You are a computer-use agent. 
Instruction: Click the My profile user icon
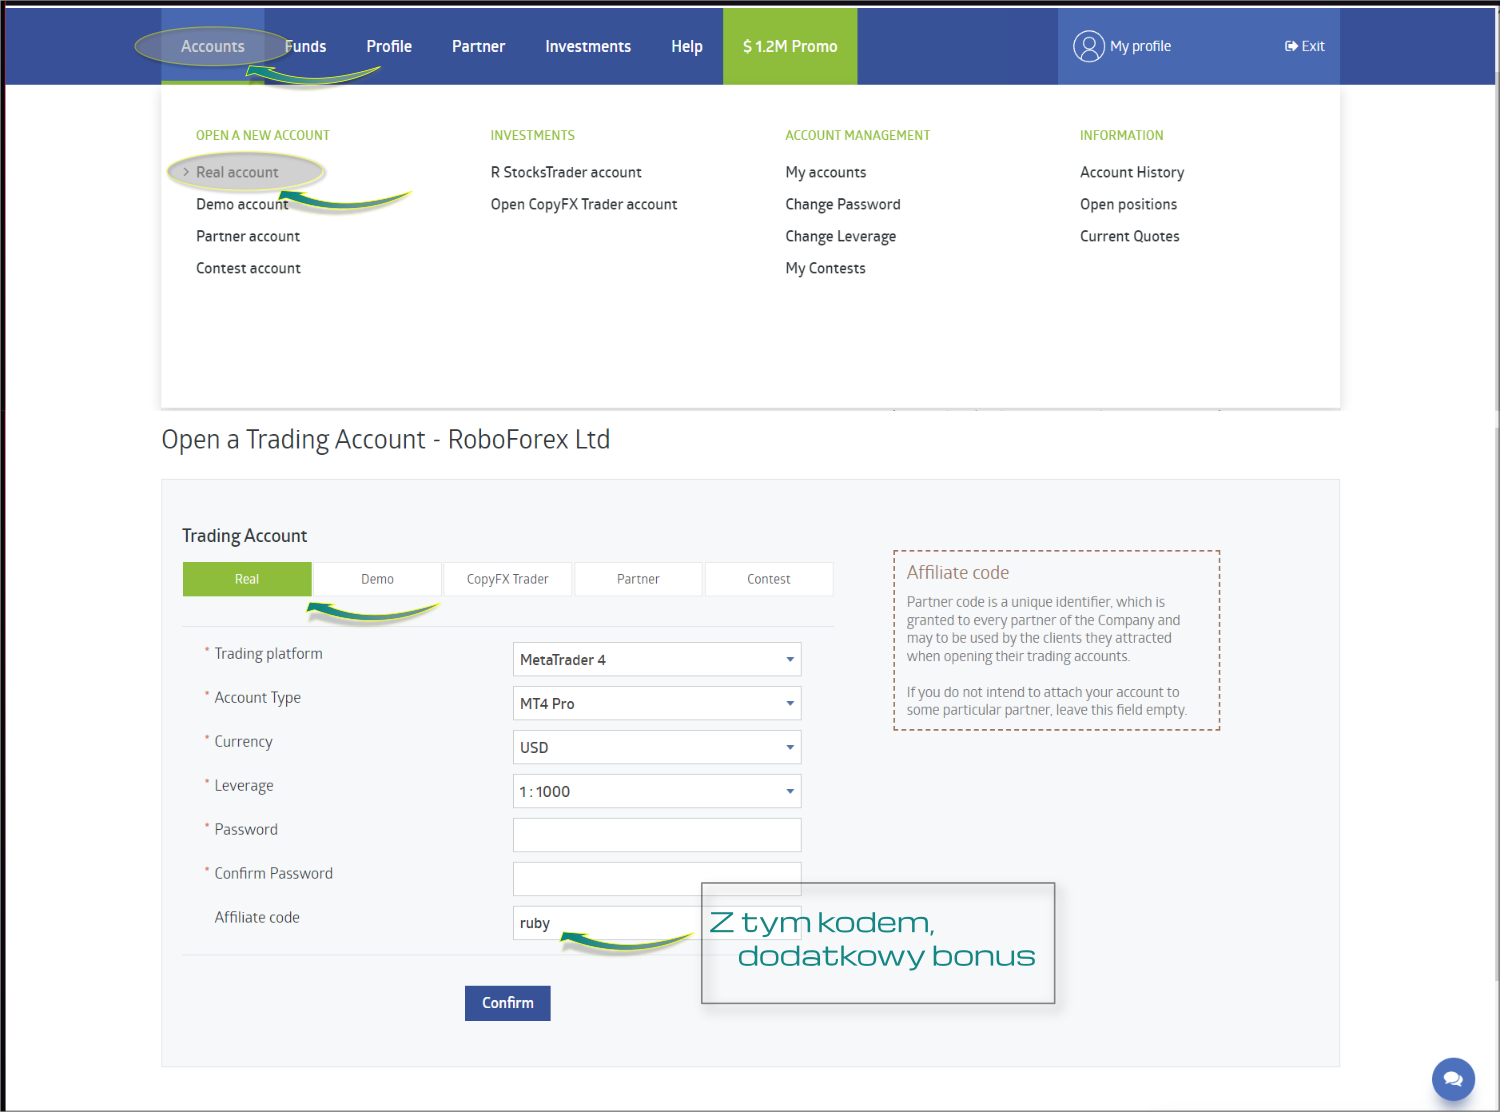tap(1088, 46)
